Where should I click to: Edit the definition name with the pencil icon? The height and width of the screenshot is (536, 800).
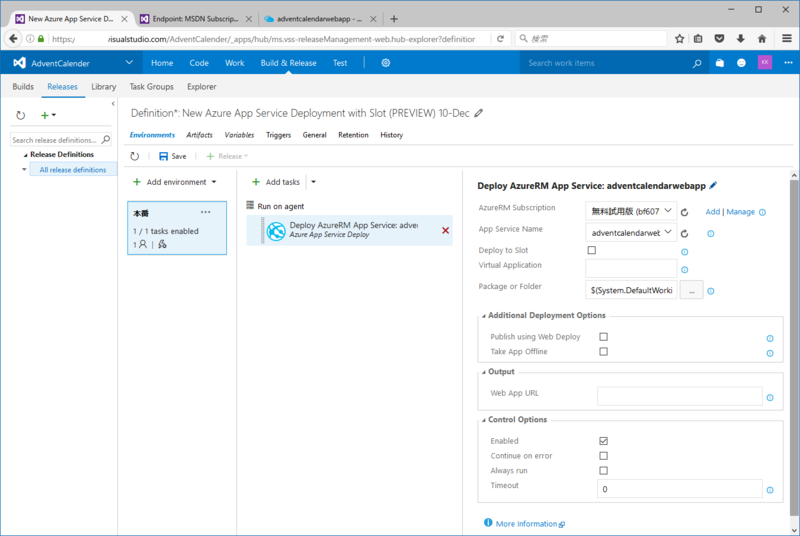[478, 113]
